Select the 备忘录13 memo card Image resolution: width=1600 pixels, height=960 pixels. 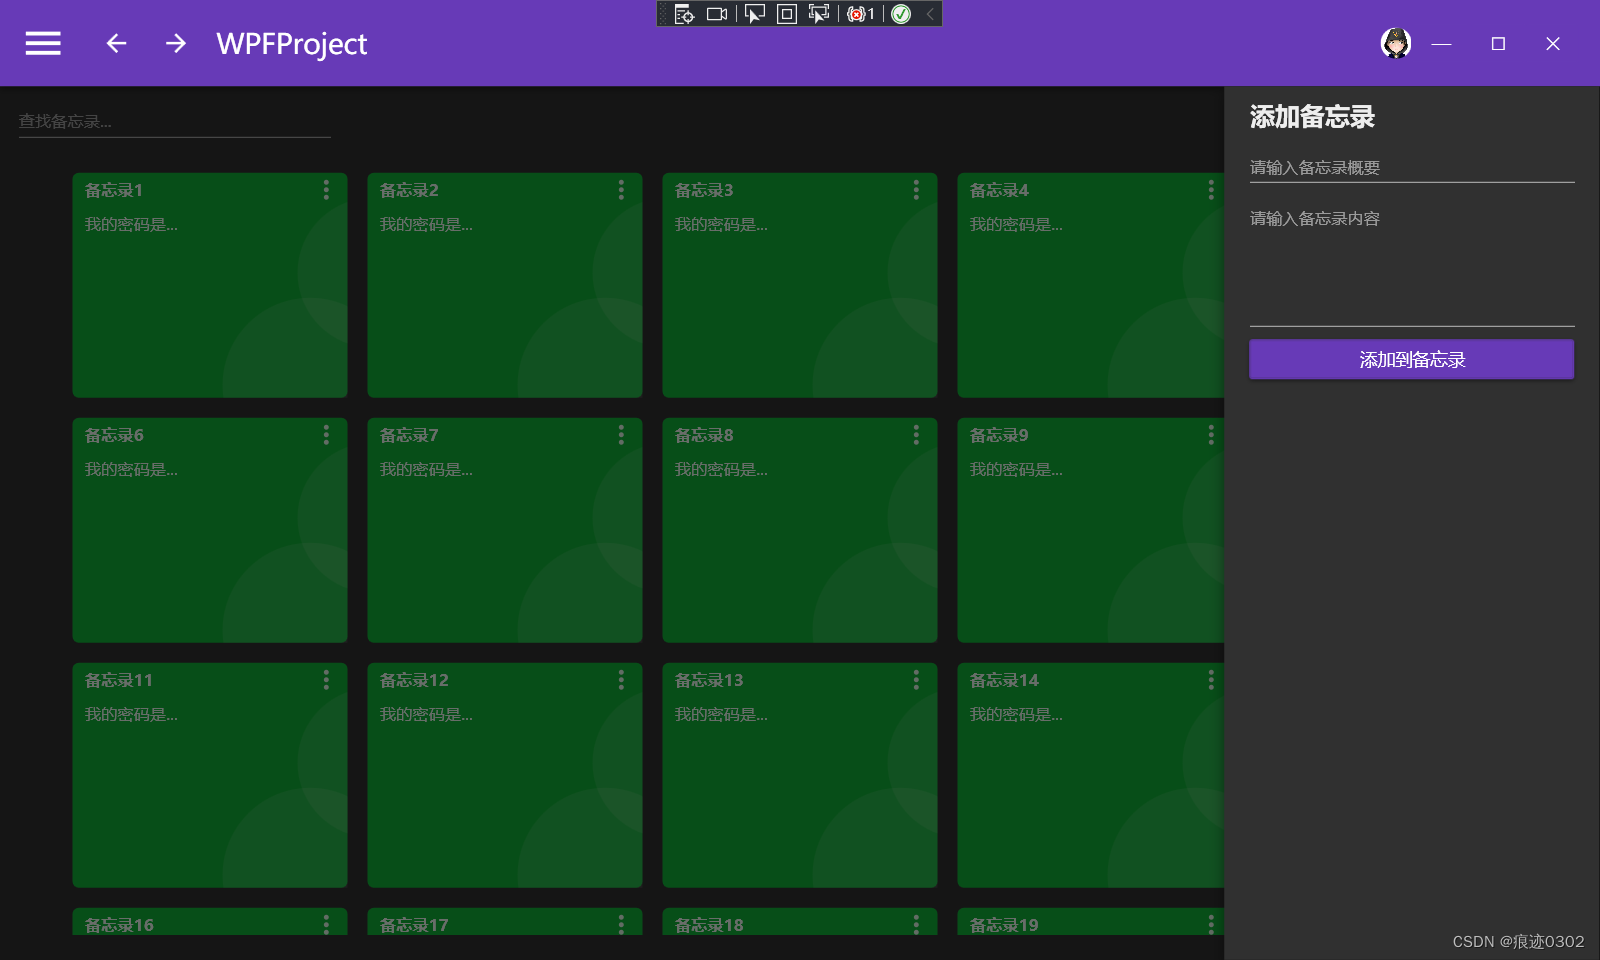tap(799, 775)
